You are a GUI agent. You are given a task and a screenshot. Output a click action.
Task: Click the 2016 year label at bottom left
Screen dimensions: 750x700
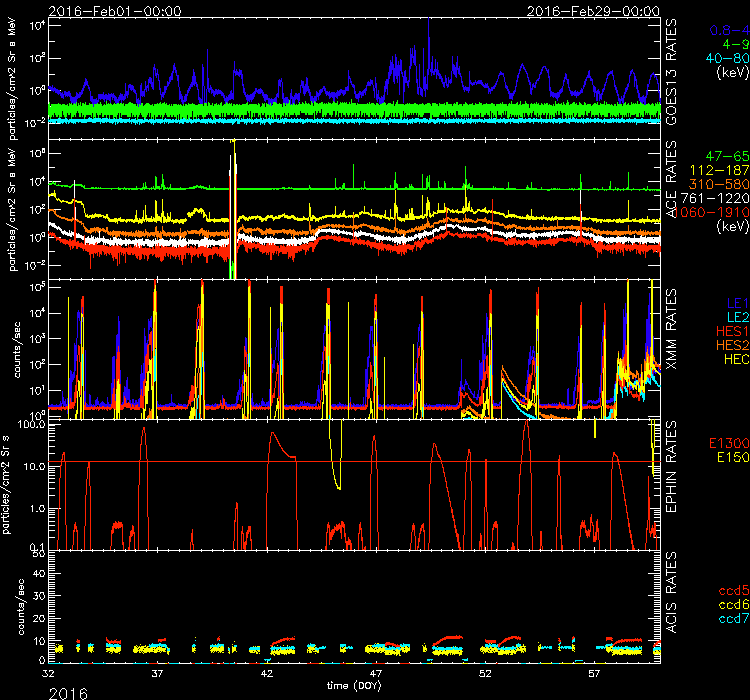67,691
